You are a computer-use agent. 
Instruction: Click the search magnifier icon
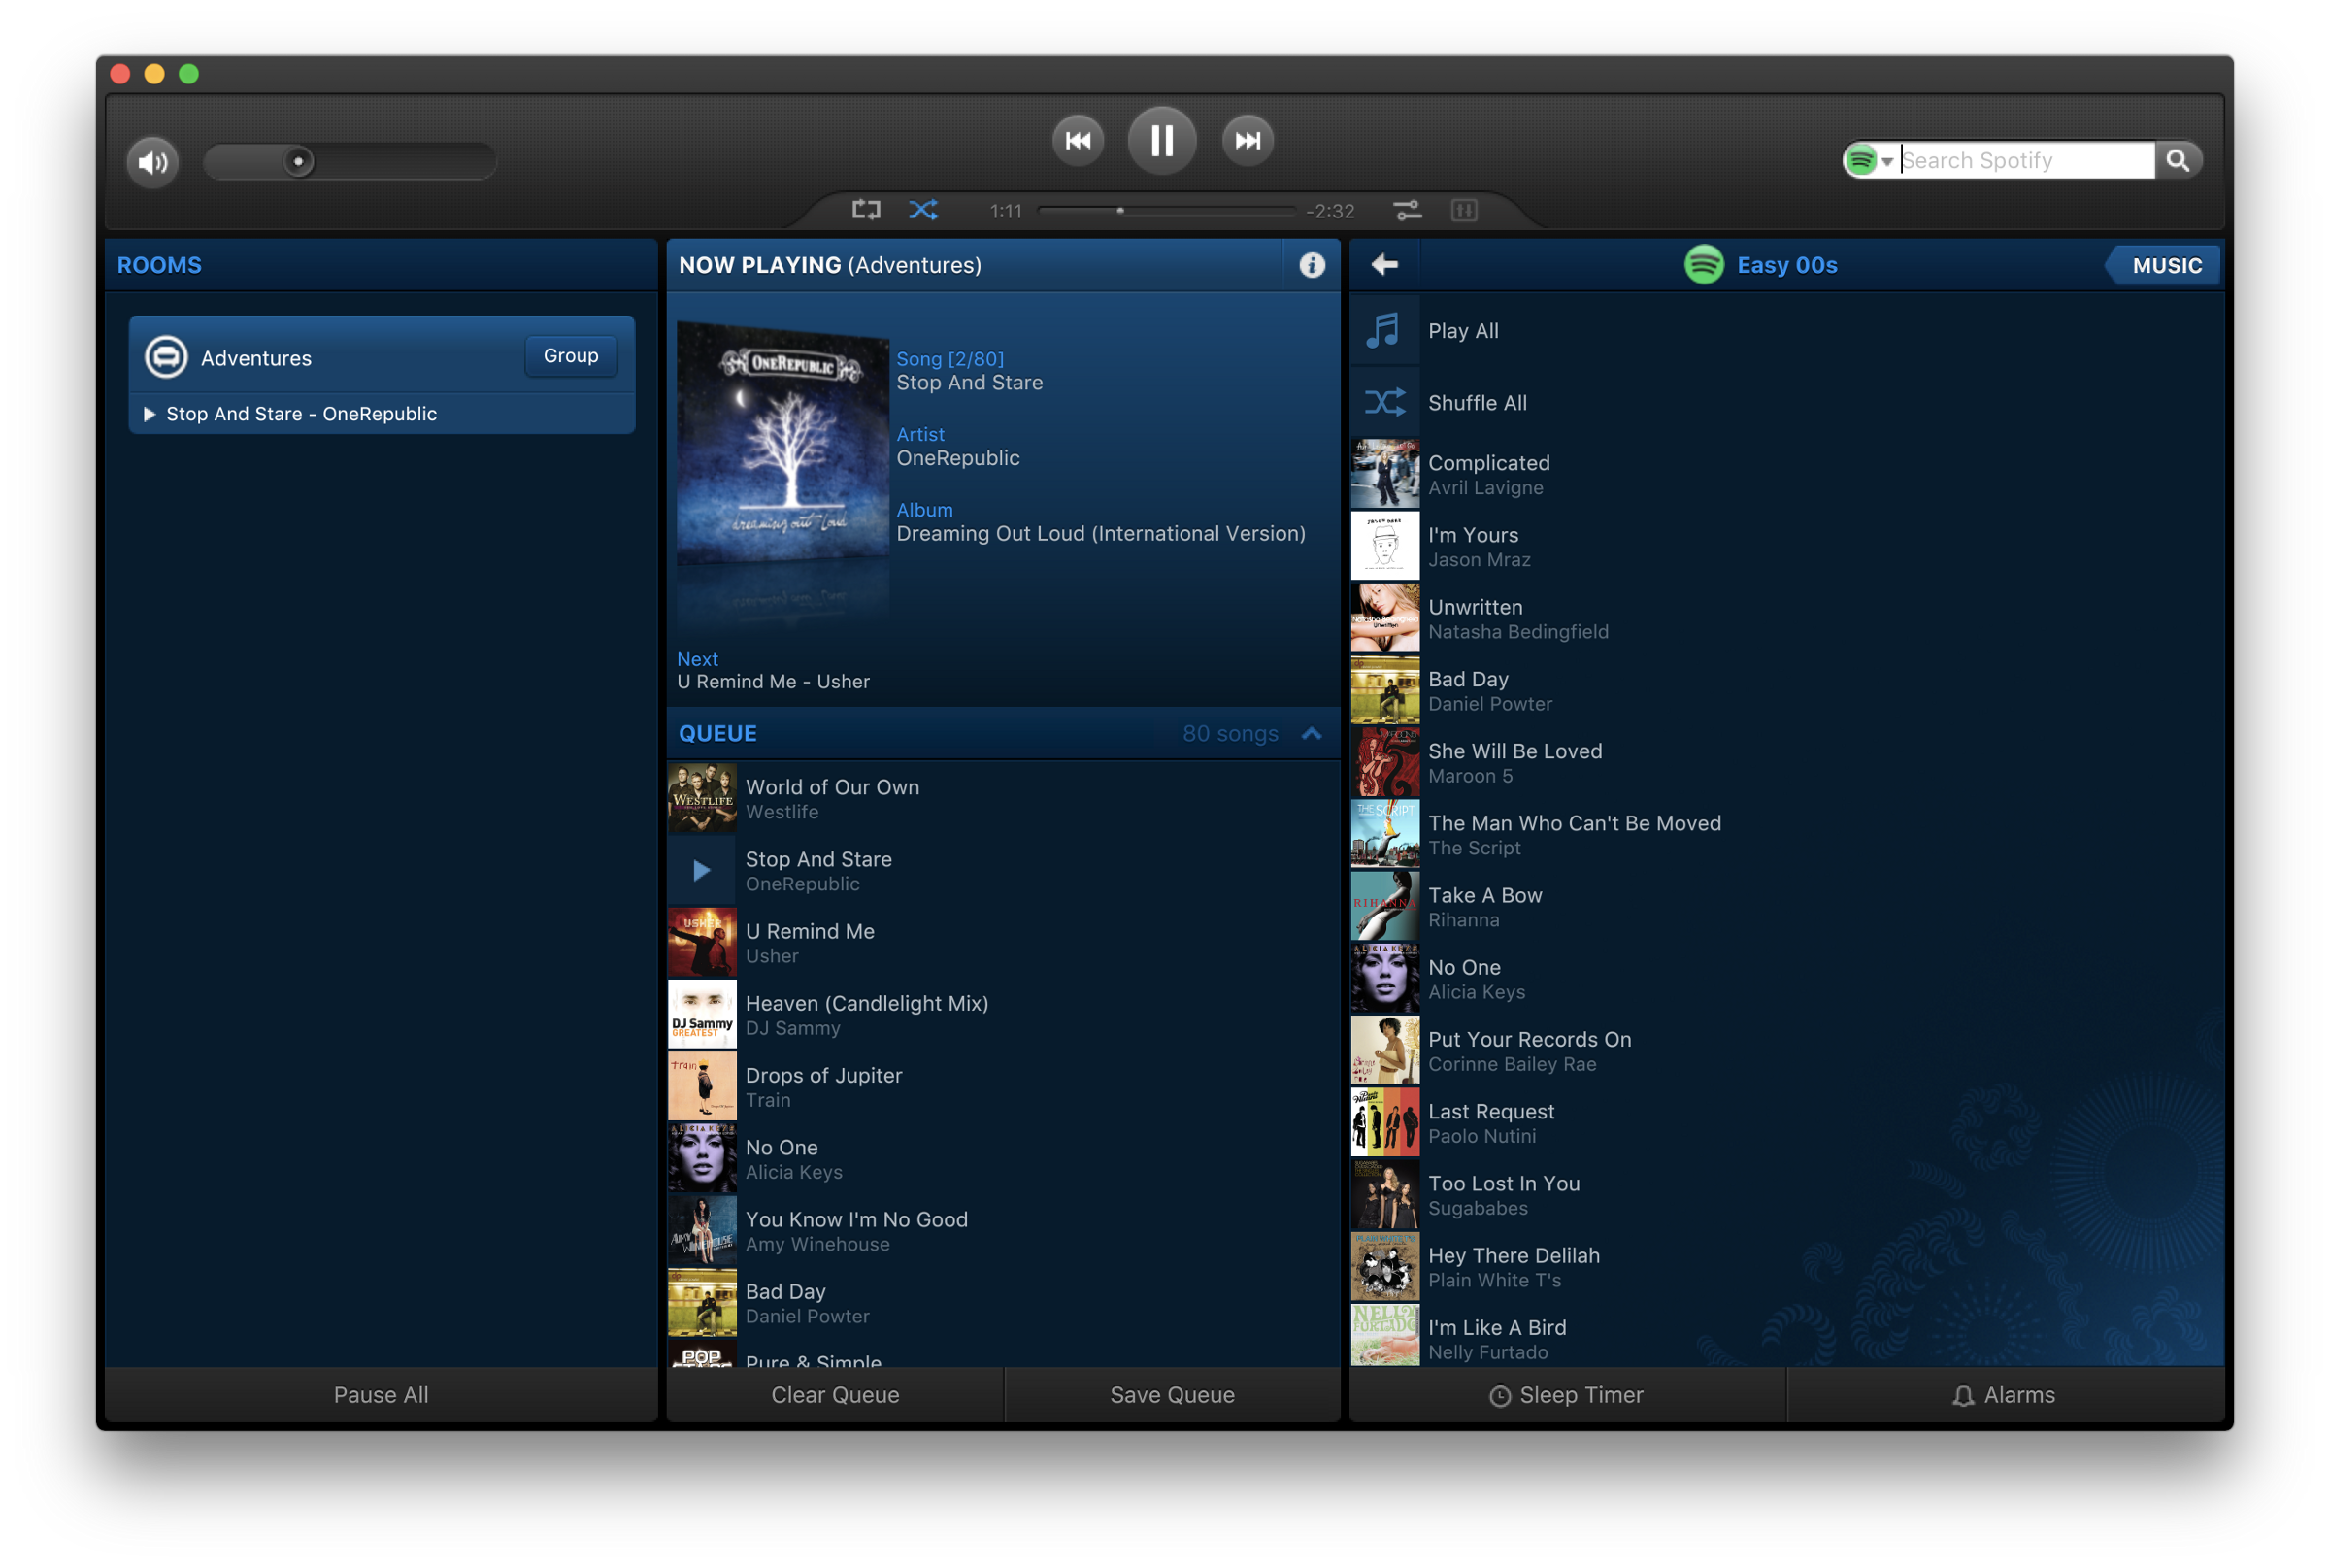click(2177, 161)
